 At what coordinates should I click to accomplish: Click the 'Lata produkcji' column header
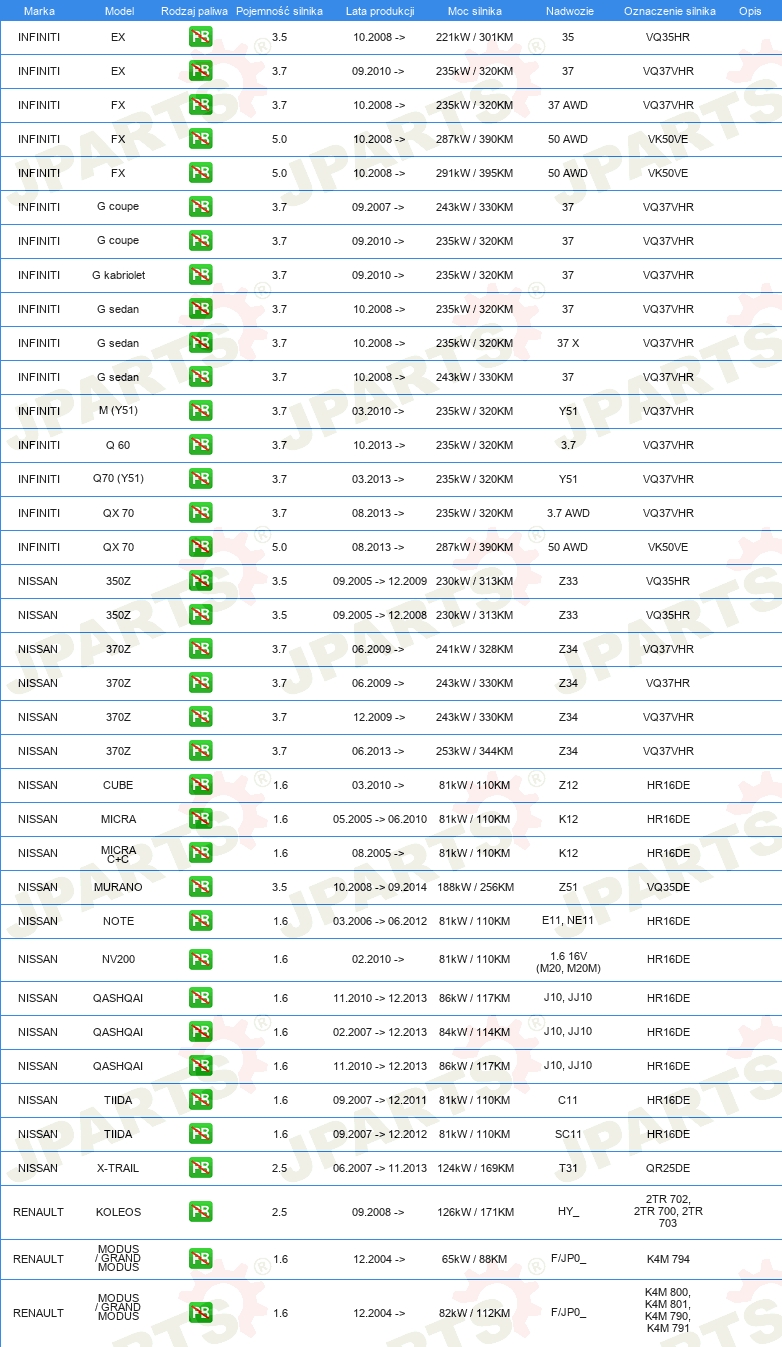coord(379,11)
